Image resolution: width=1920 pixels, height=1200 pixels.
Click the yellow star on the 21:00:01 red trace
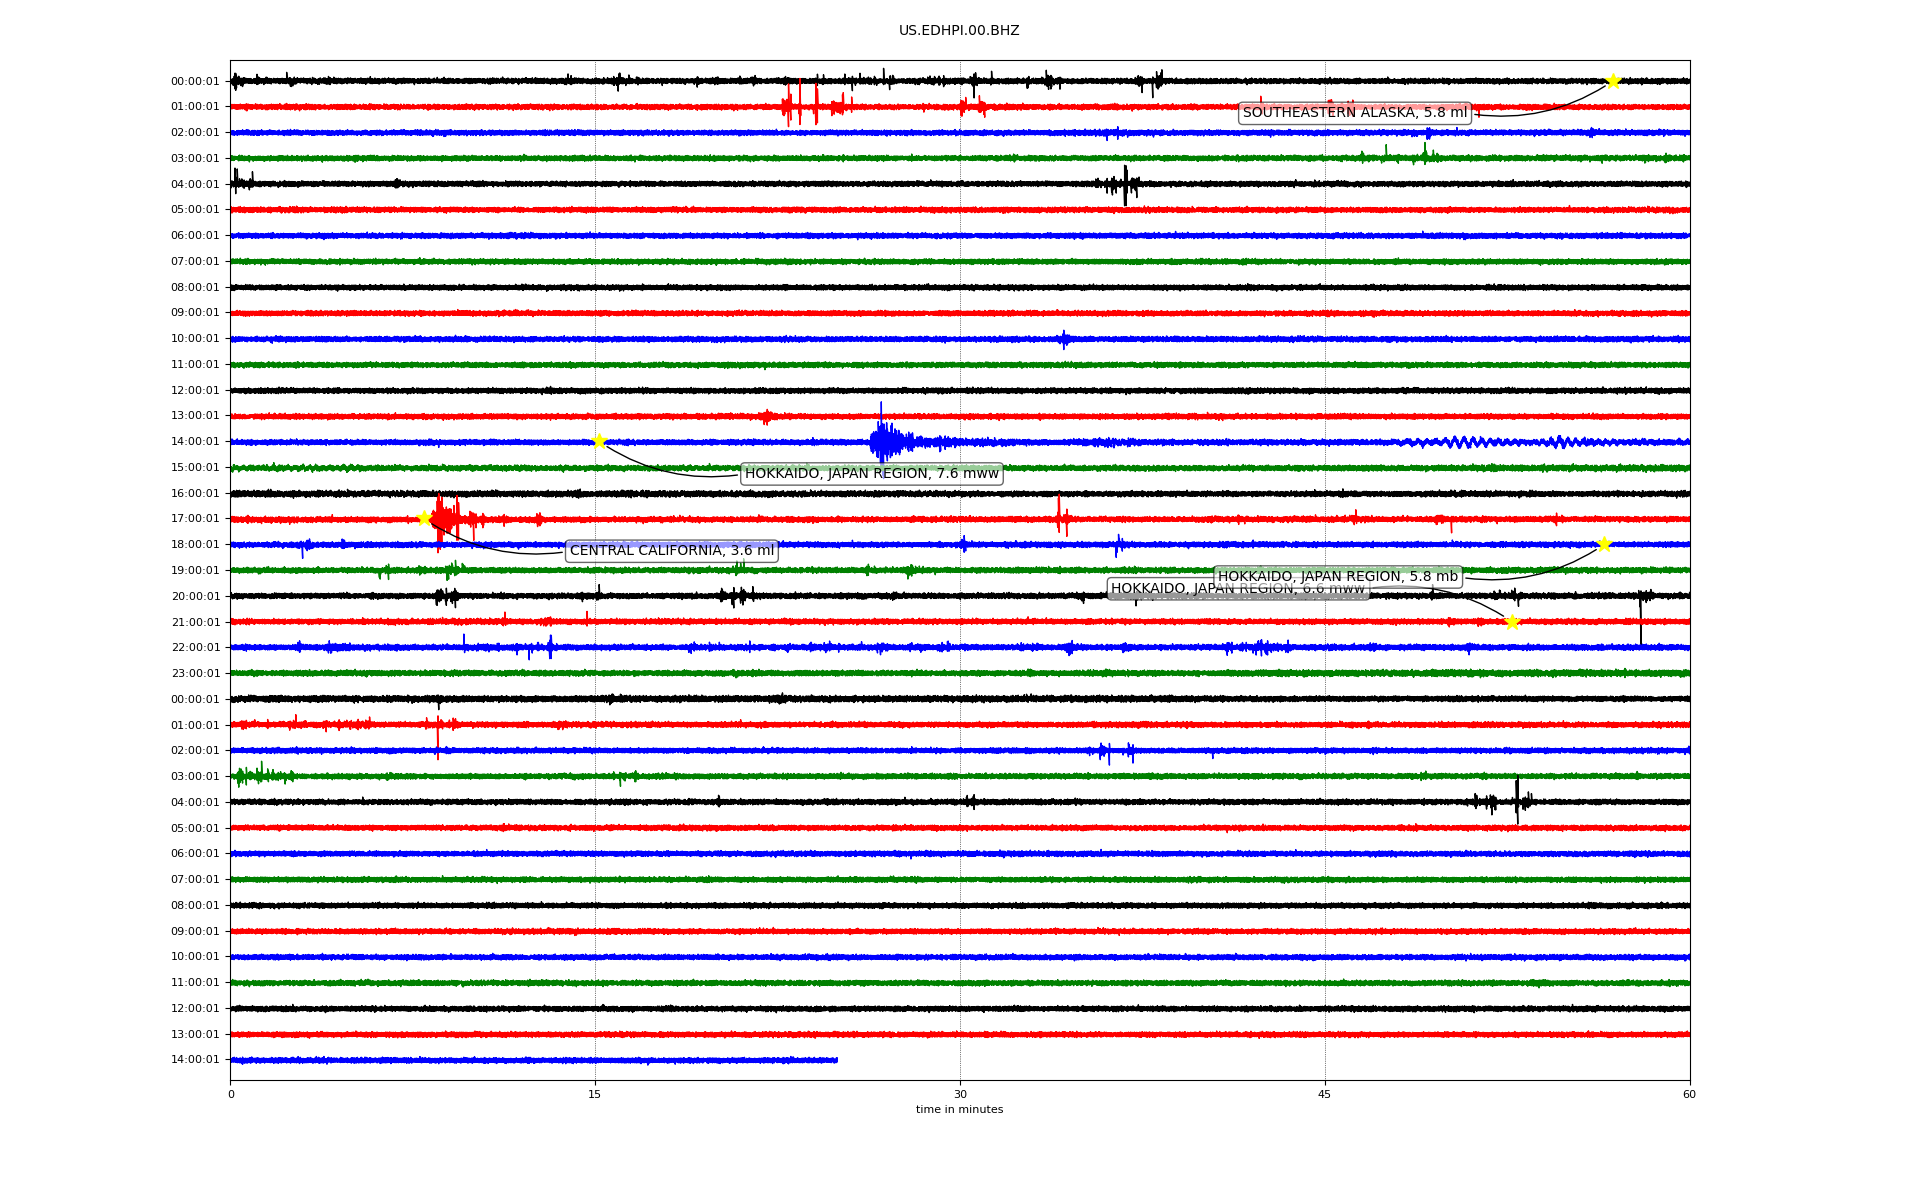coord(1512,622)
